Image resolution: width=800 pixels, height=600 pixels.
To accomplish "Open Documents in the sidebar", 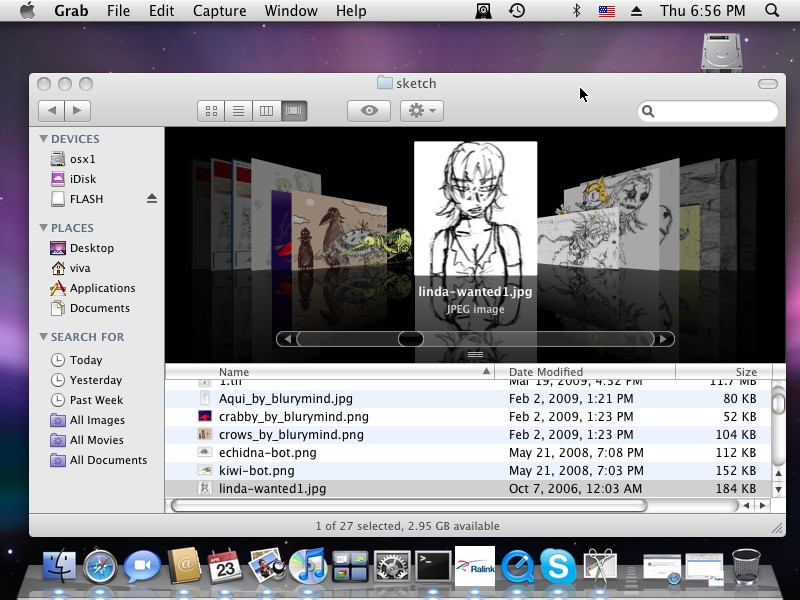I will point(90,308).
